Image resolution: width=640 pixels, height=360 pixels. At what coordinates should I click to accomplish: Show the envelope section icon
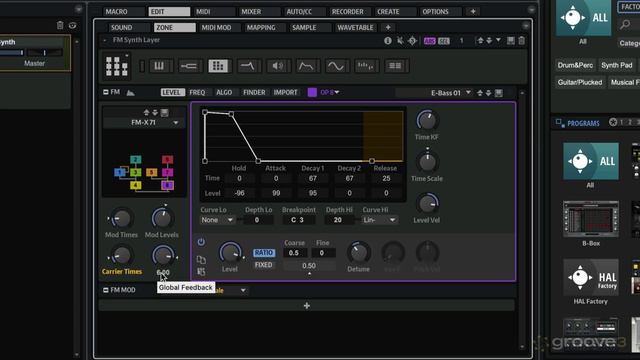tap(307, 66)
